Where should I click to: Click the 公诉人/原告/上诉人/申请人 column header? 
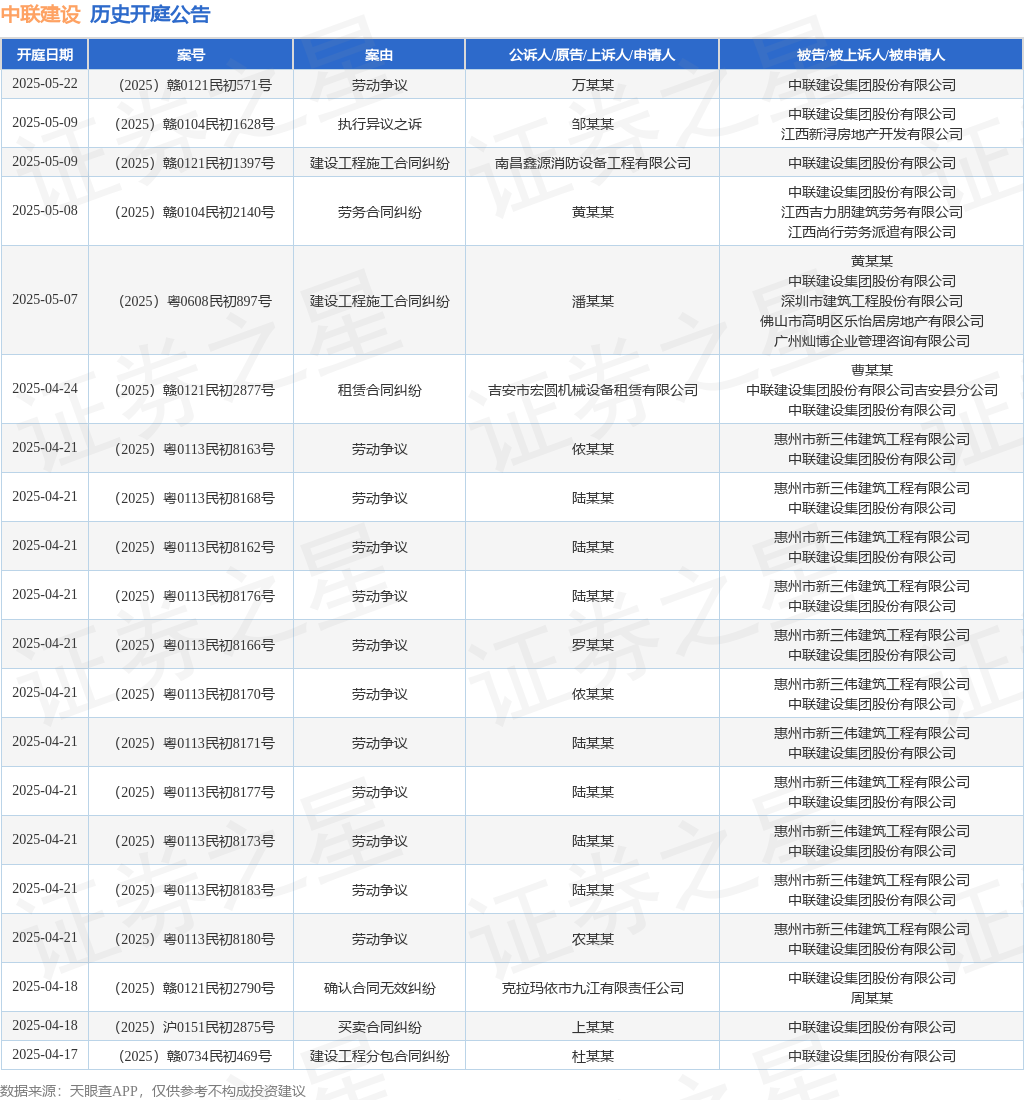click(592, 55)
